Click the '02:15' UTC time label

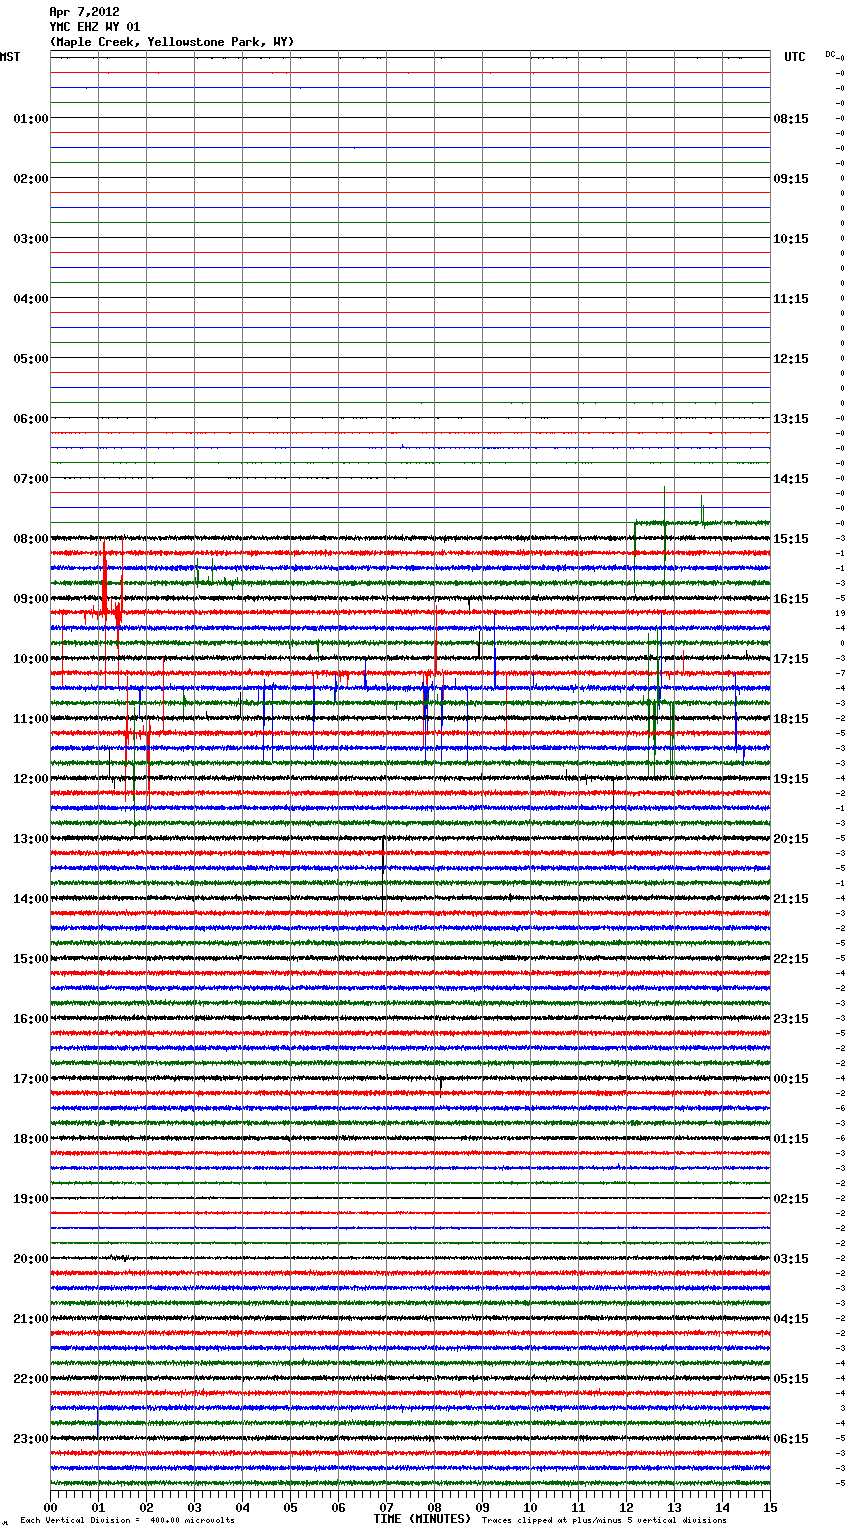pos(791,1199)
